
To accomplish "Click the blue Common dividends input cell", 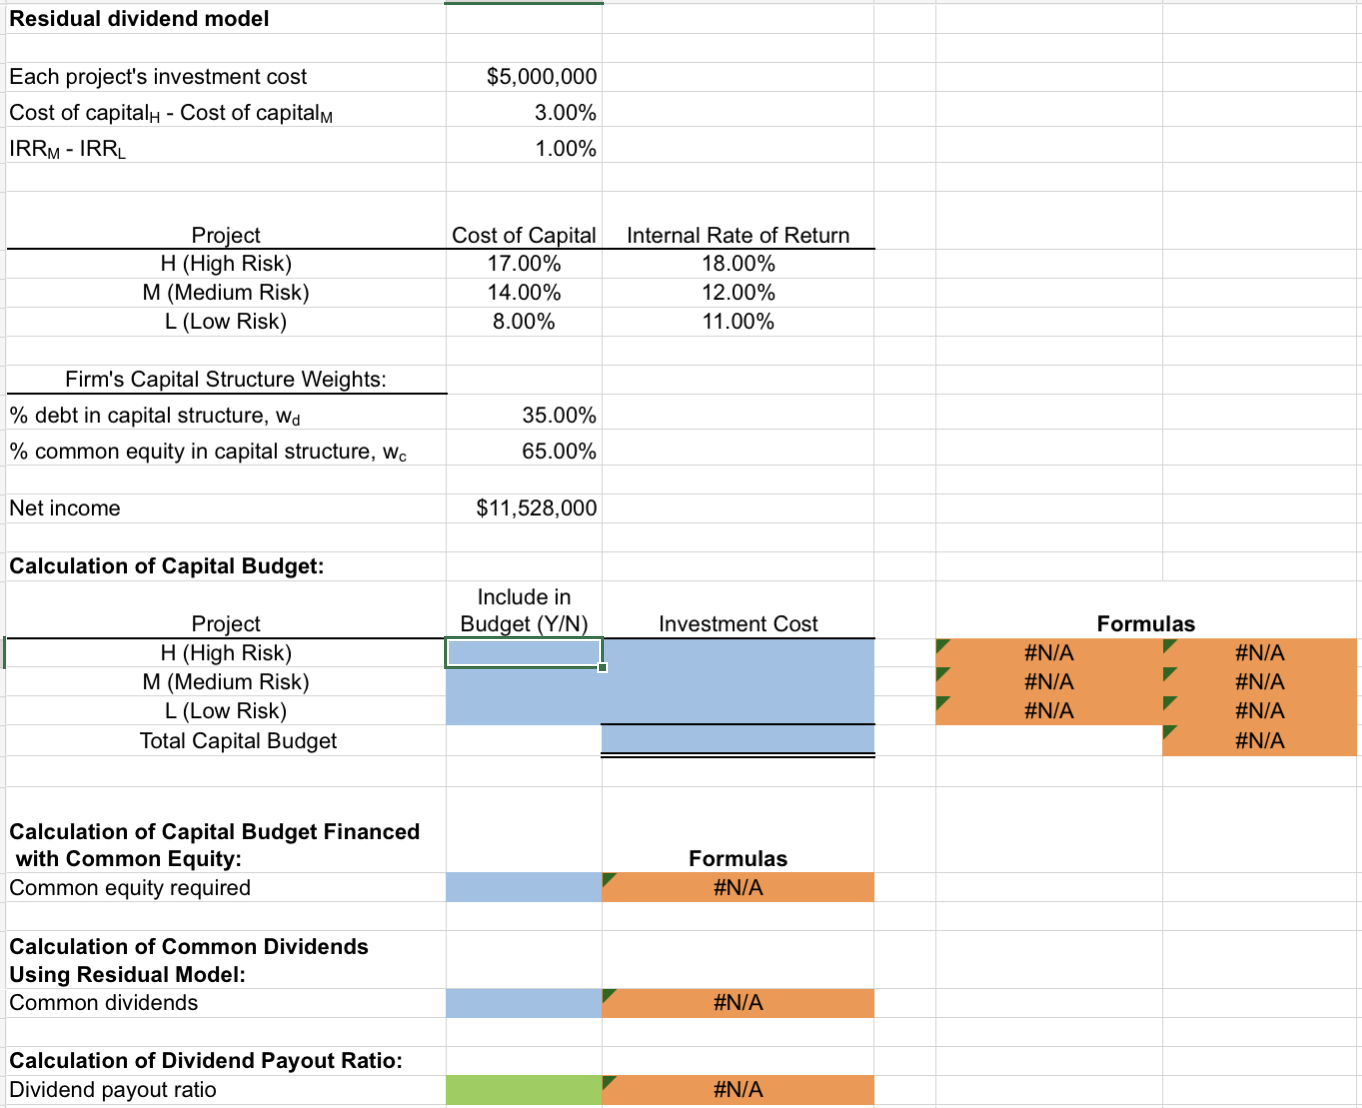I will pyautogui.click(x=523, y=1002).
